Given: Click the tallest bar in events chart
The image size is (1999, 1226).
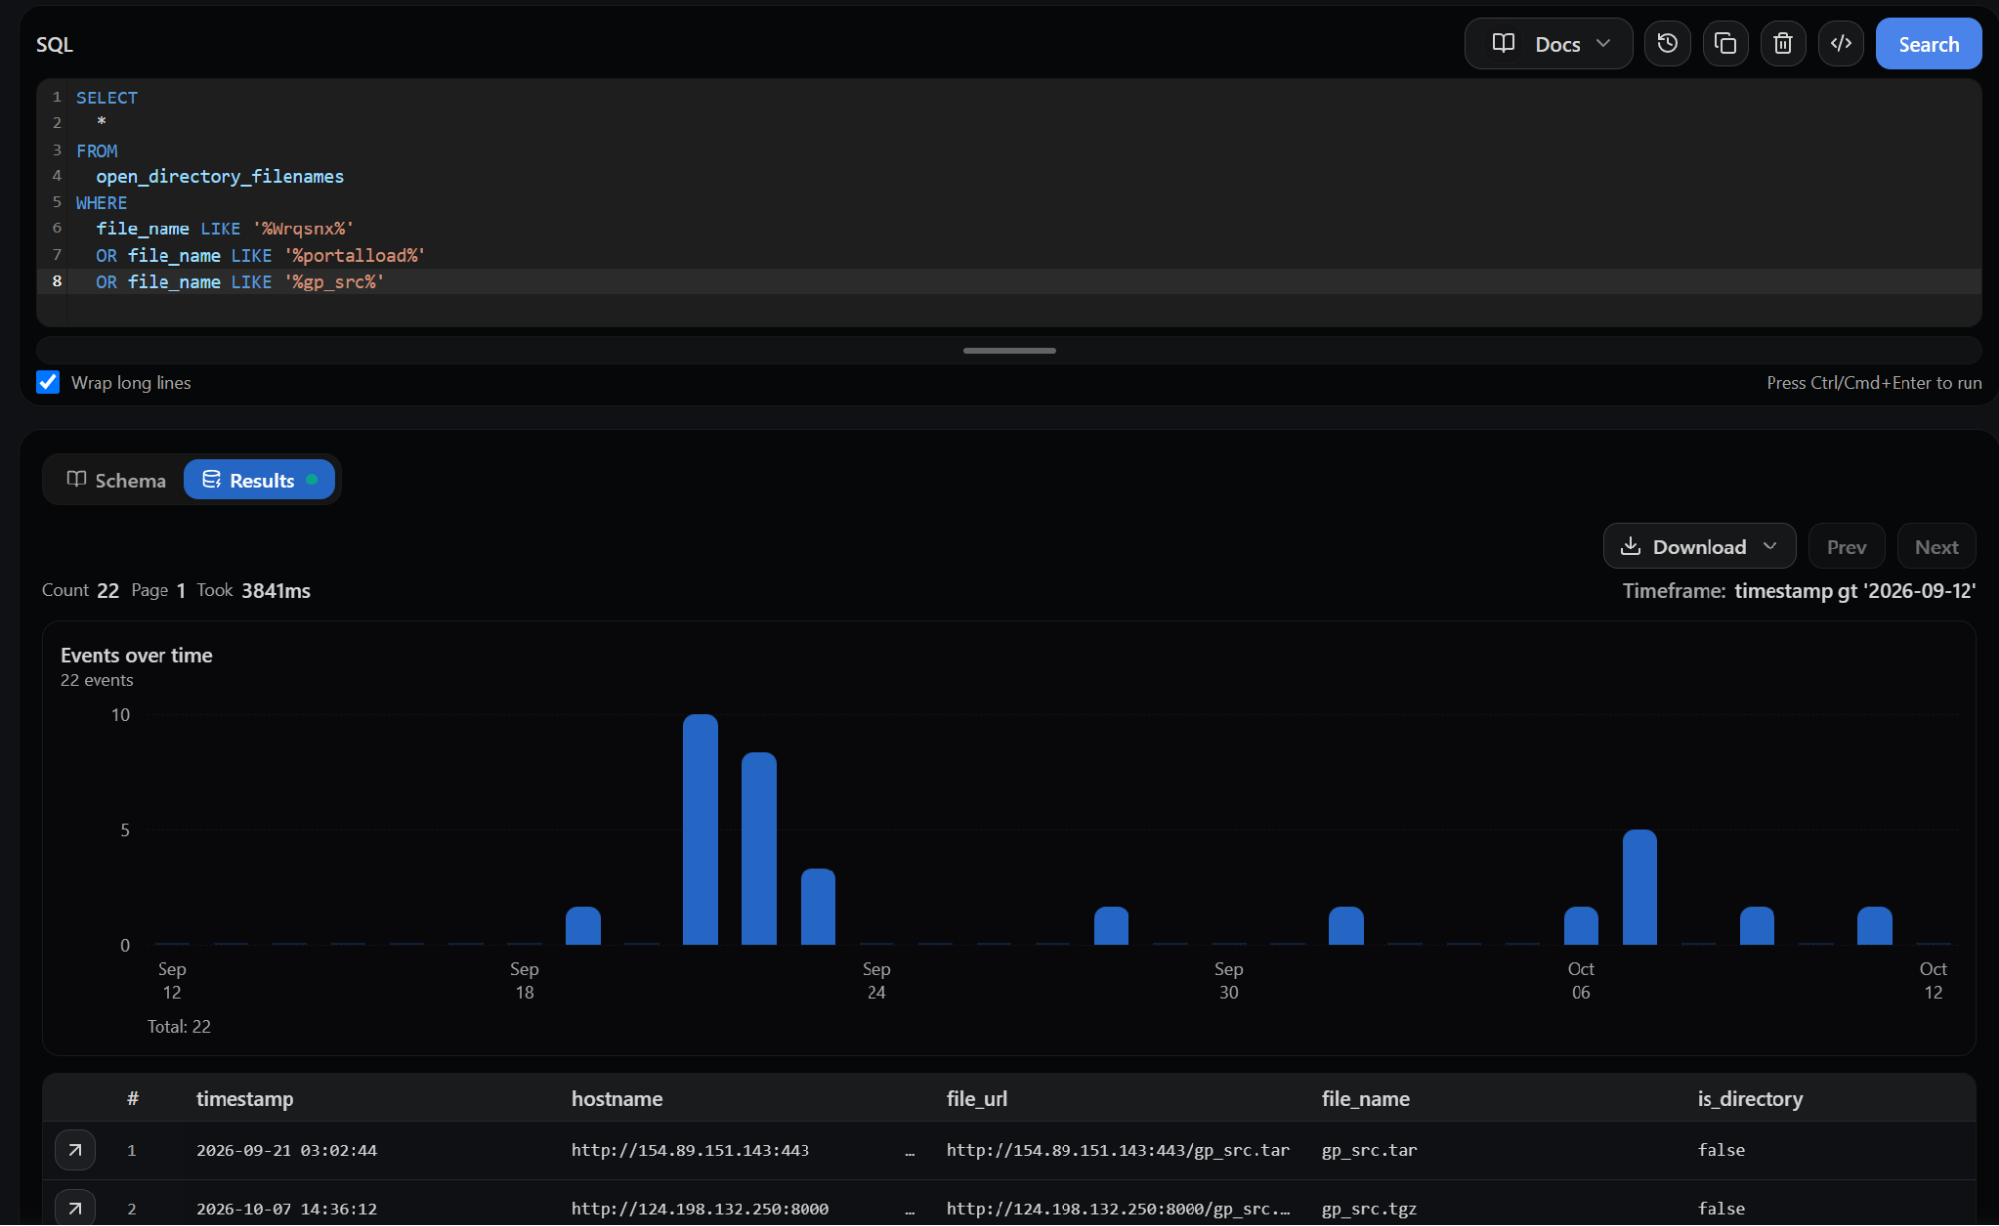Looking at the screenshot, I should pos(700,829).
